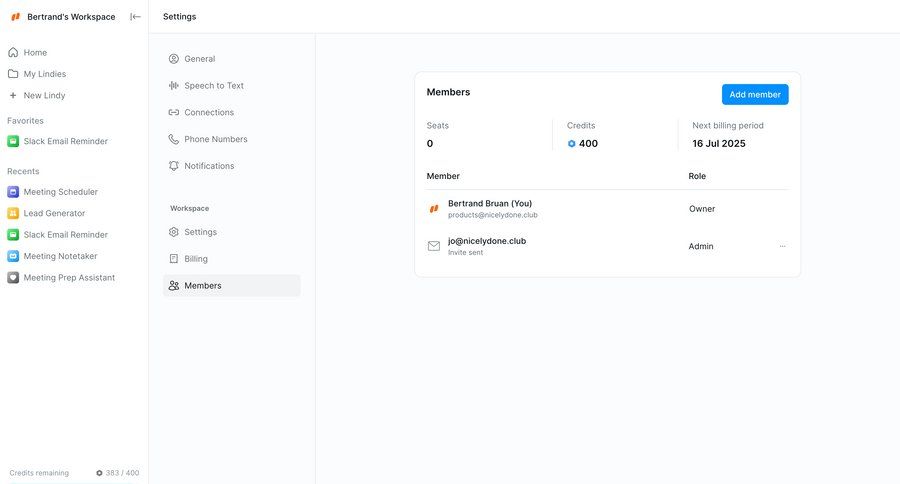Click Bertrand Bruan's avatar icon

point(434,208)
